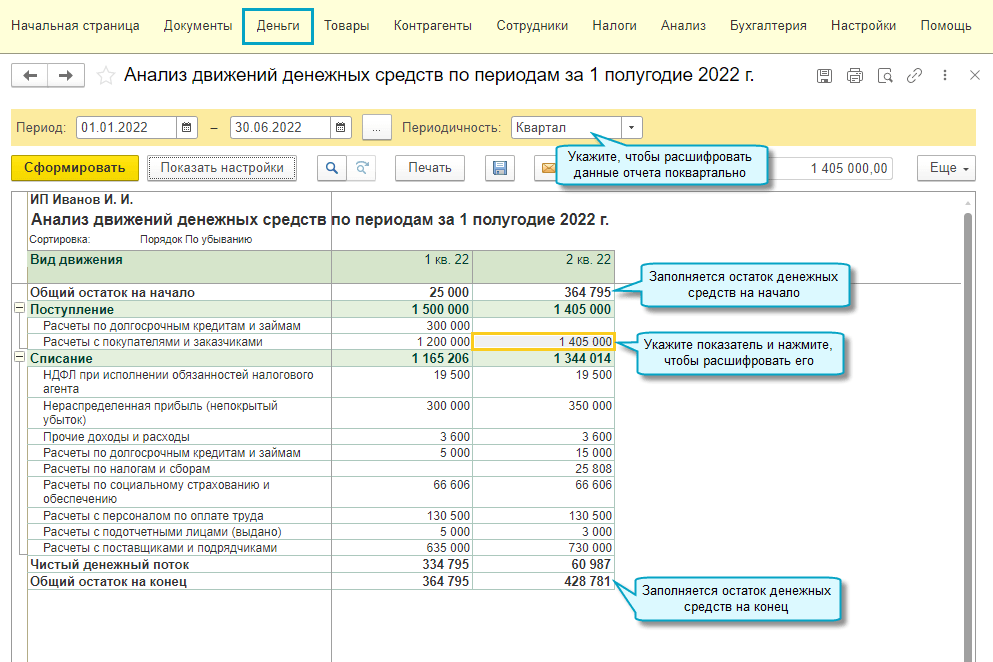Open the Периодичность dropdown arrow
Image resolution: width=993 pixels, height=662 pixels.
coord(631,128)
